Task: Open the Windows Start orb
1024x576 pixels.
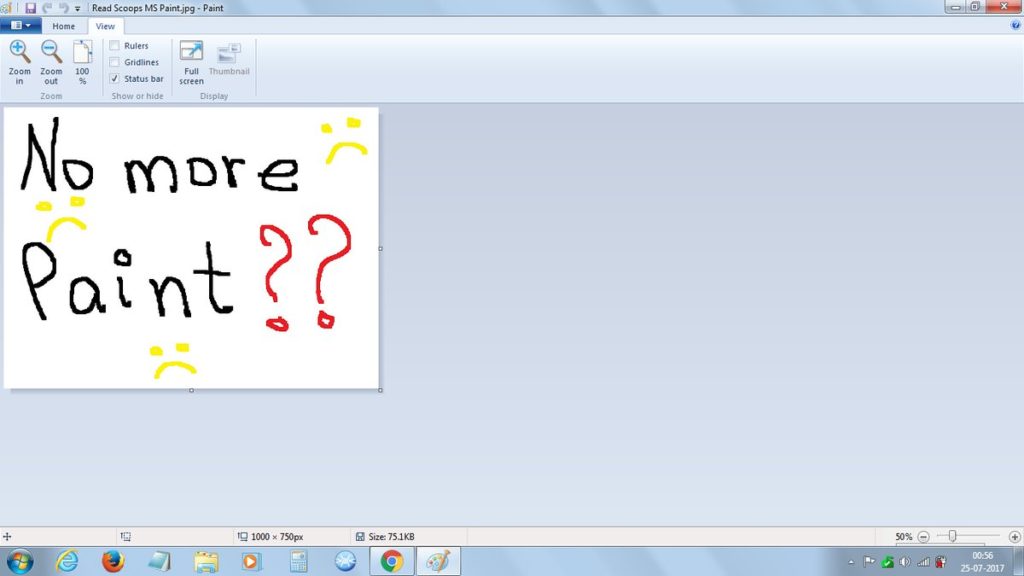Action: 20,562
